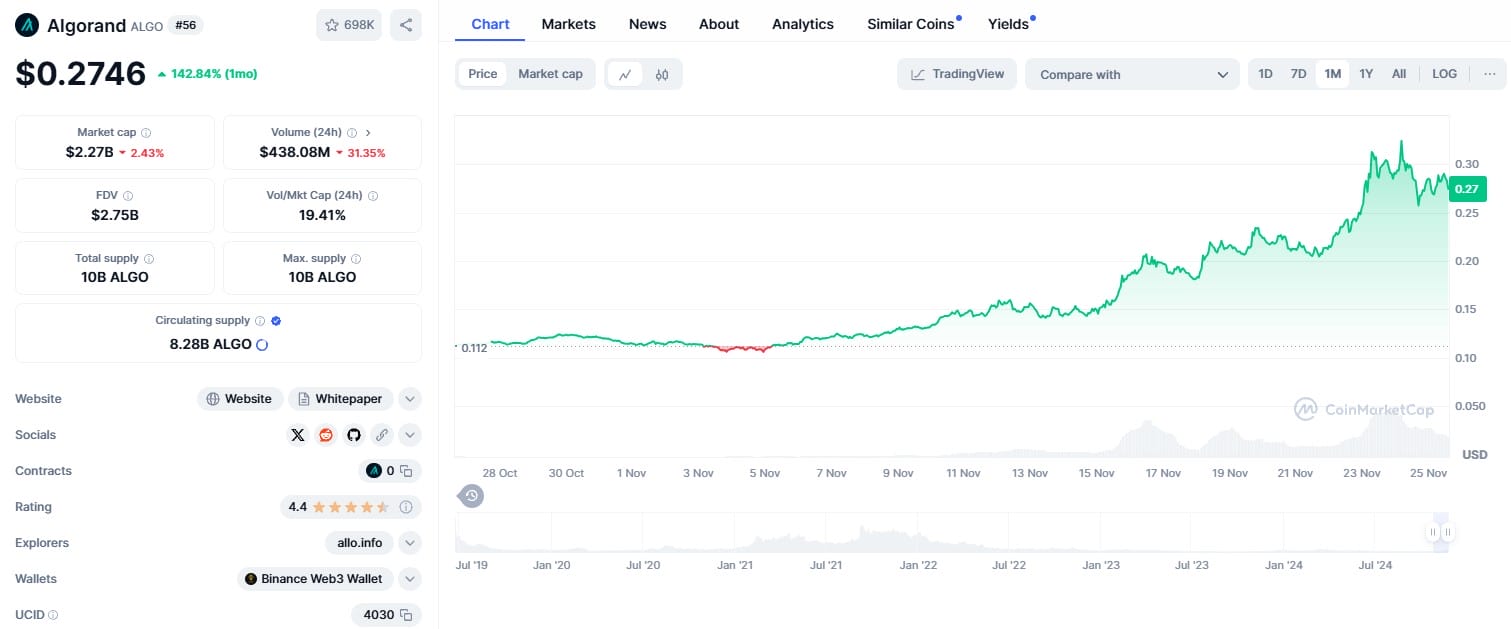Click the 0.112 baseline price label
The width and height of the screenshot is (1511, 629).
coord(472,347)
